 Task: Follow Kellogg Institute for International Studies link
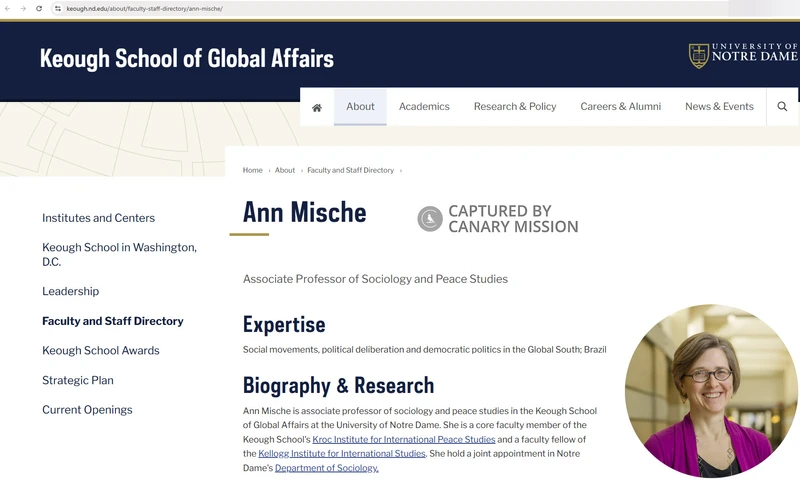[x=342, y=453]
